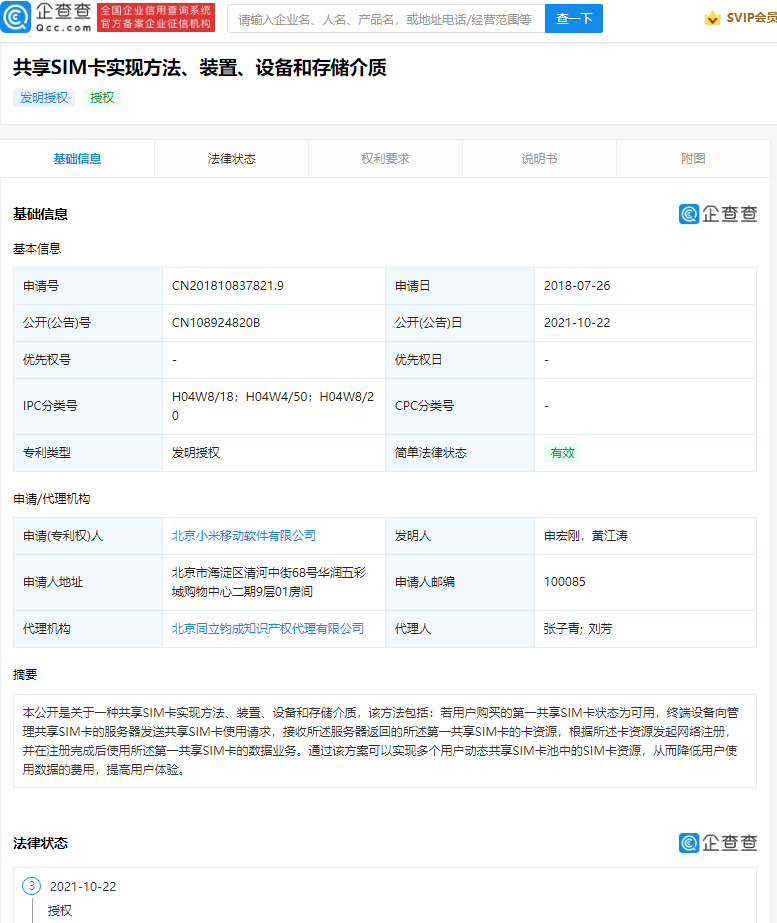Click publication date 2021-10-22 in table
The height and width of the screenshot is (923, 777).
pyautogui.click(x=577, y=323)
